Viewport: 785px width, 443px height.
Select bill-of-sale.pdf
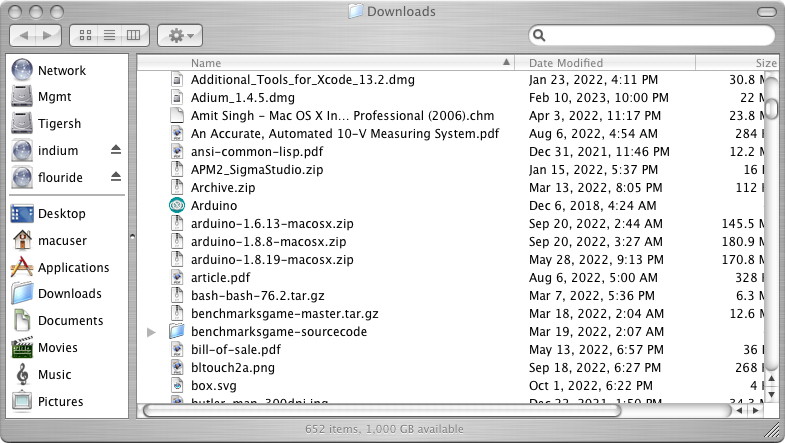point(235,350)
